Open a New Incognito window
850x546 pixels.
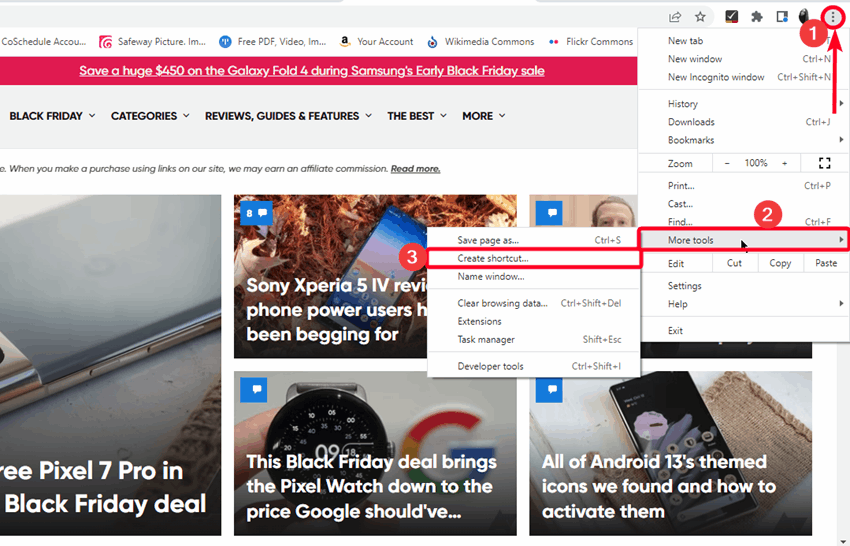point(743,77)
